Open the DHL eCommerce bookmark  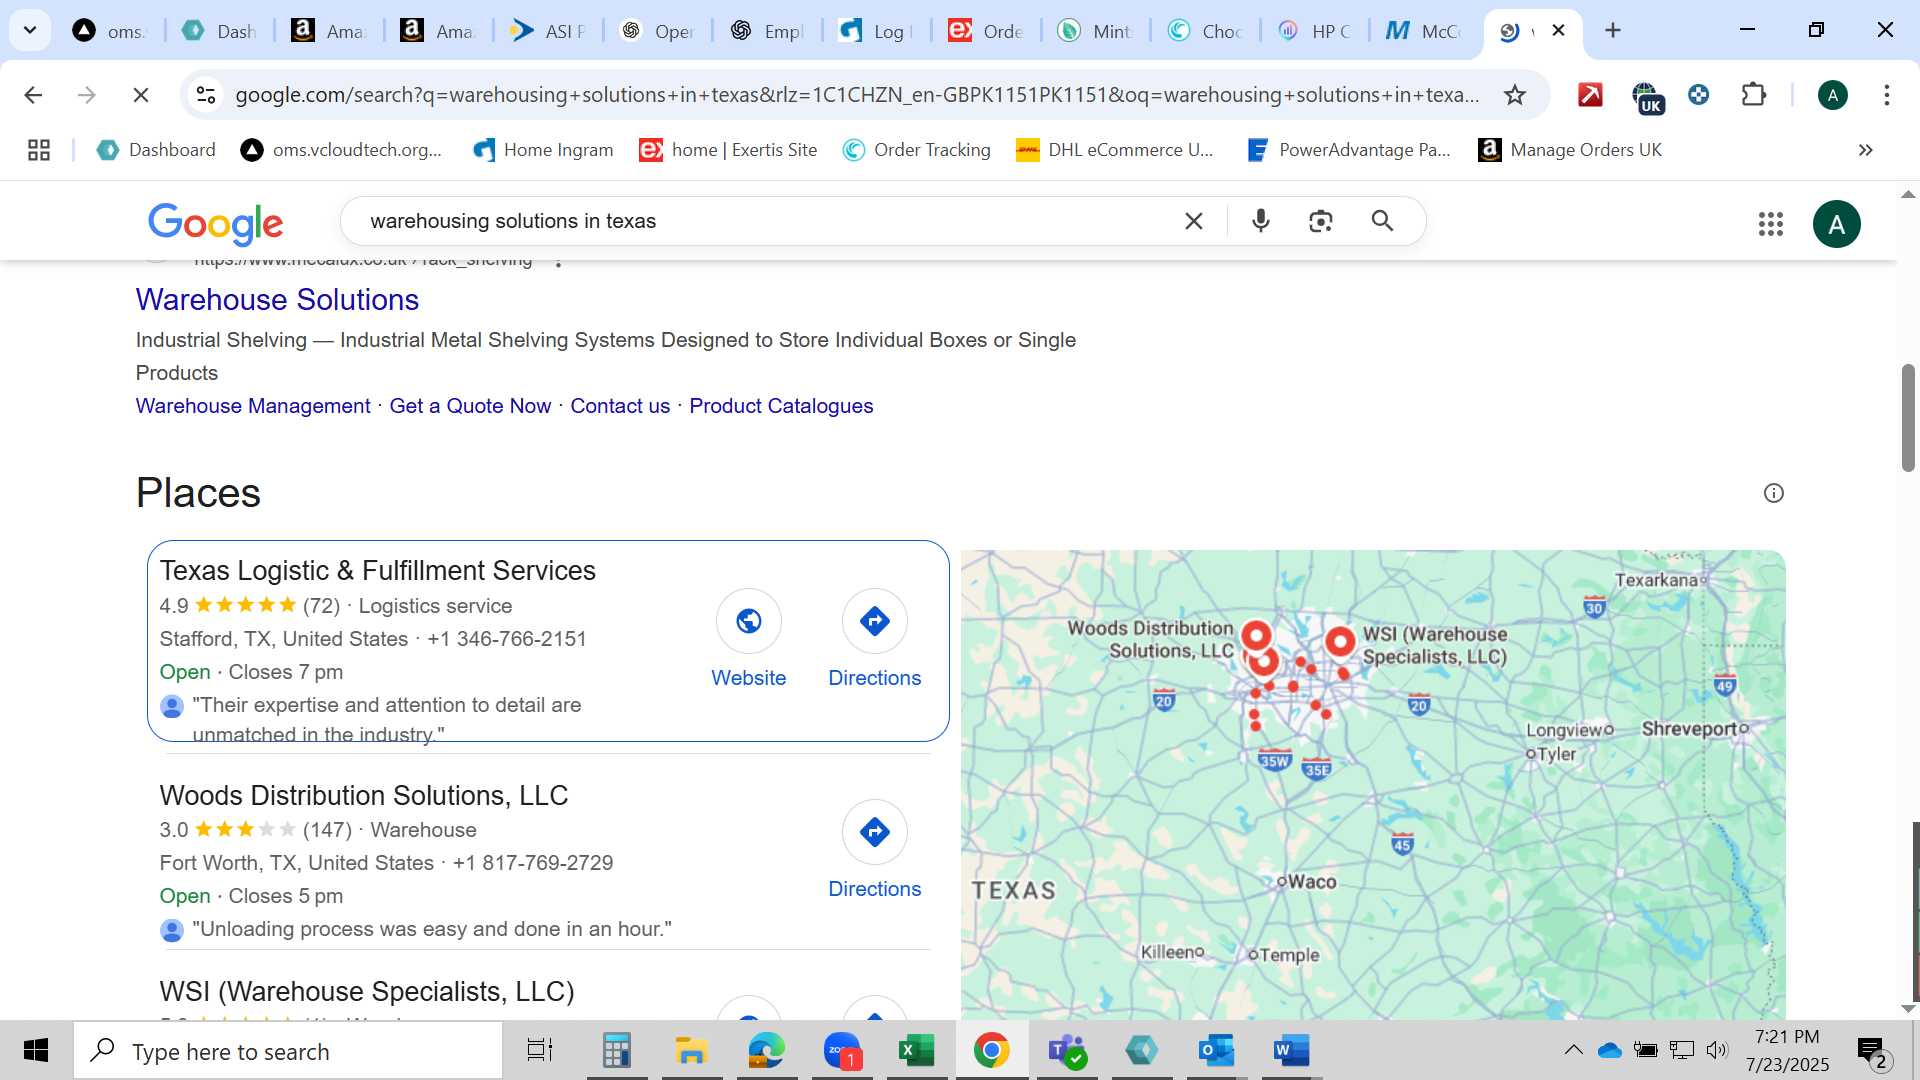[x=1114, y=150]
